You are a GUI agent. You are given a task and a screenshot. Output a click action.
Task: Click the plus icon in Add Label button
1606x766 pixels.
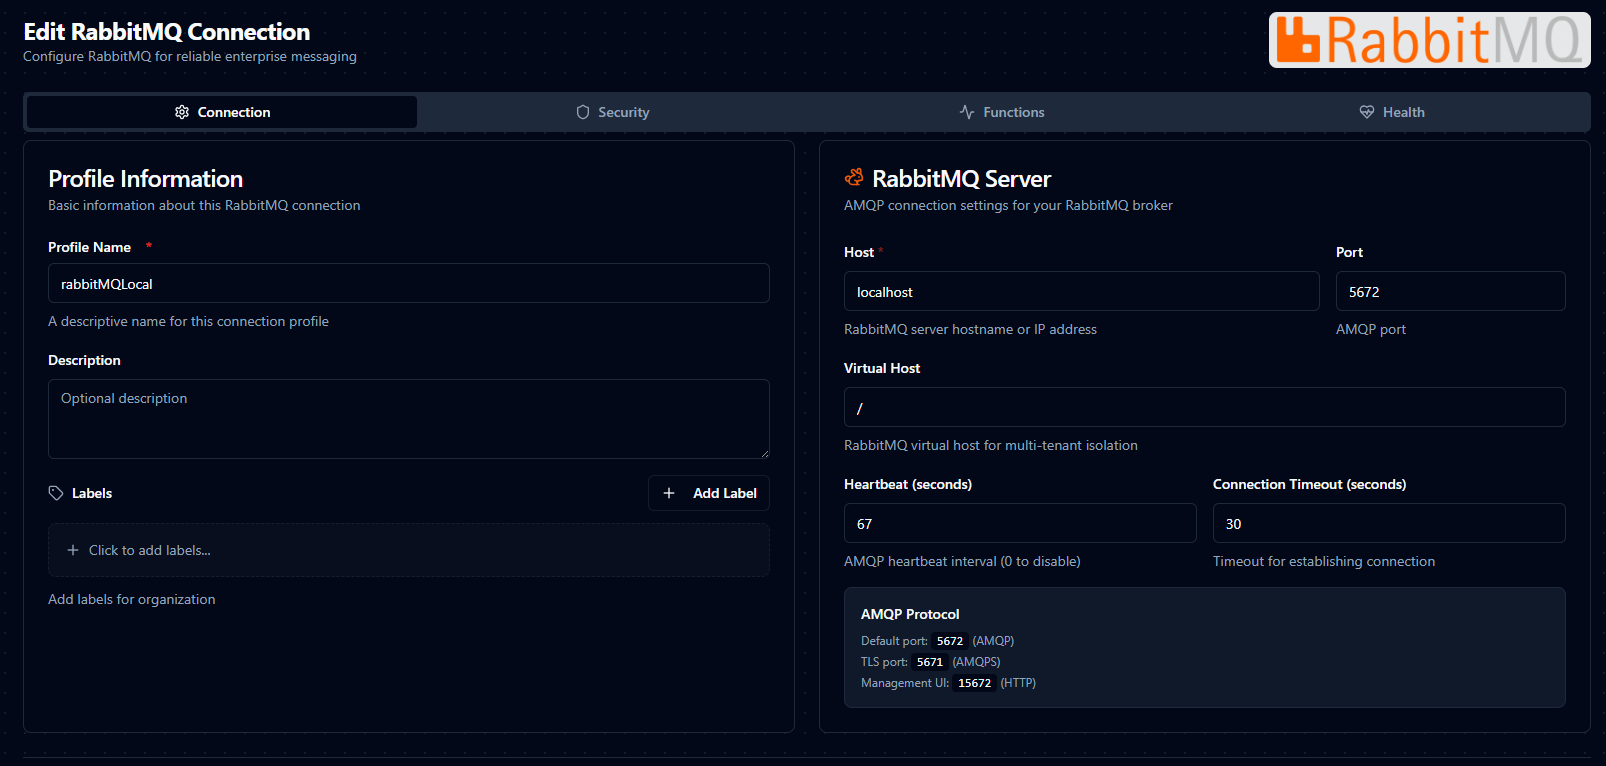[x=669, y=493]
